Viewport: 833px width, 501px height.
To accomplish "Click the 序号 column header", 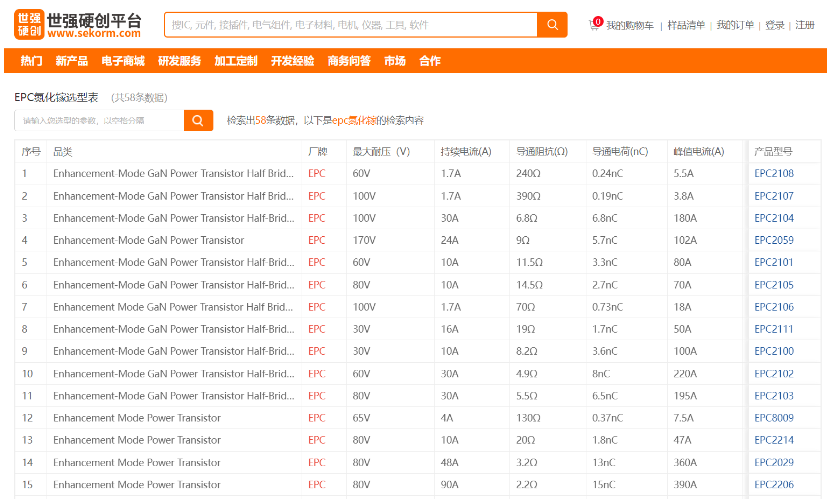I will (x=31, y=152).
